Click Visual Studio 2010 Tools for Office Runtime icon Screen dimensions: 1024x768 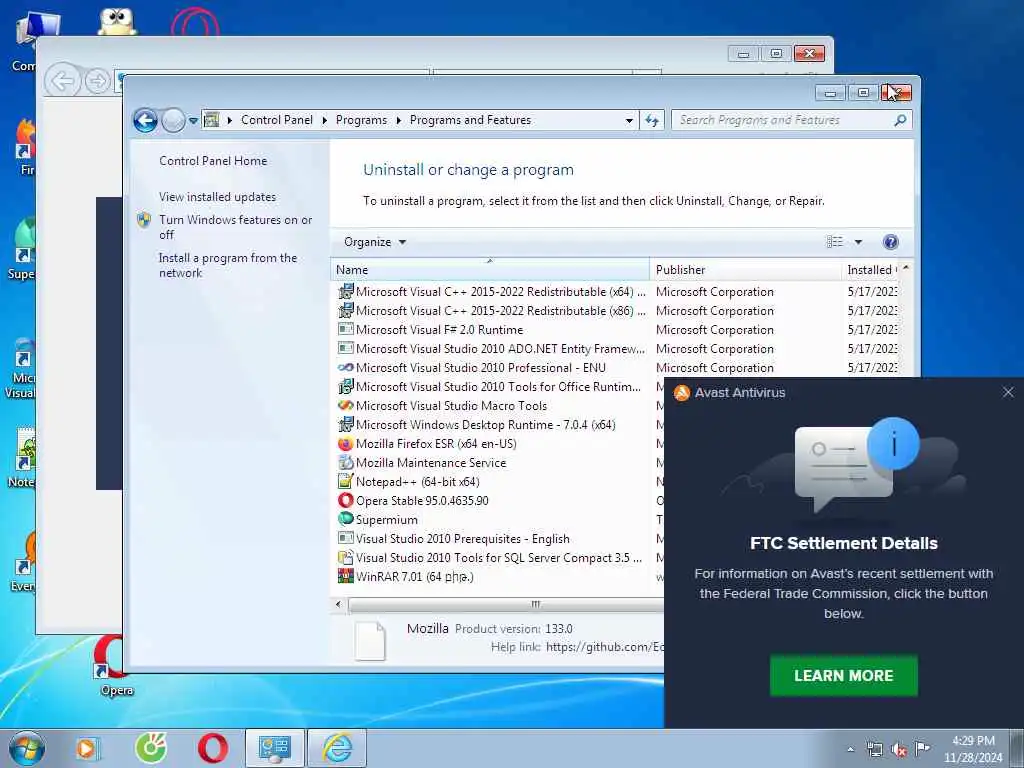[345, 386]
